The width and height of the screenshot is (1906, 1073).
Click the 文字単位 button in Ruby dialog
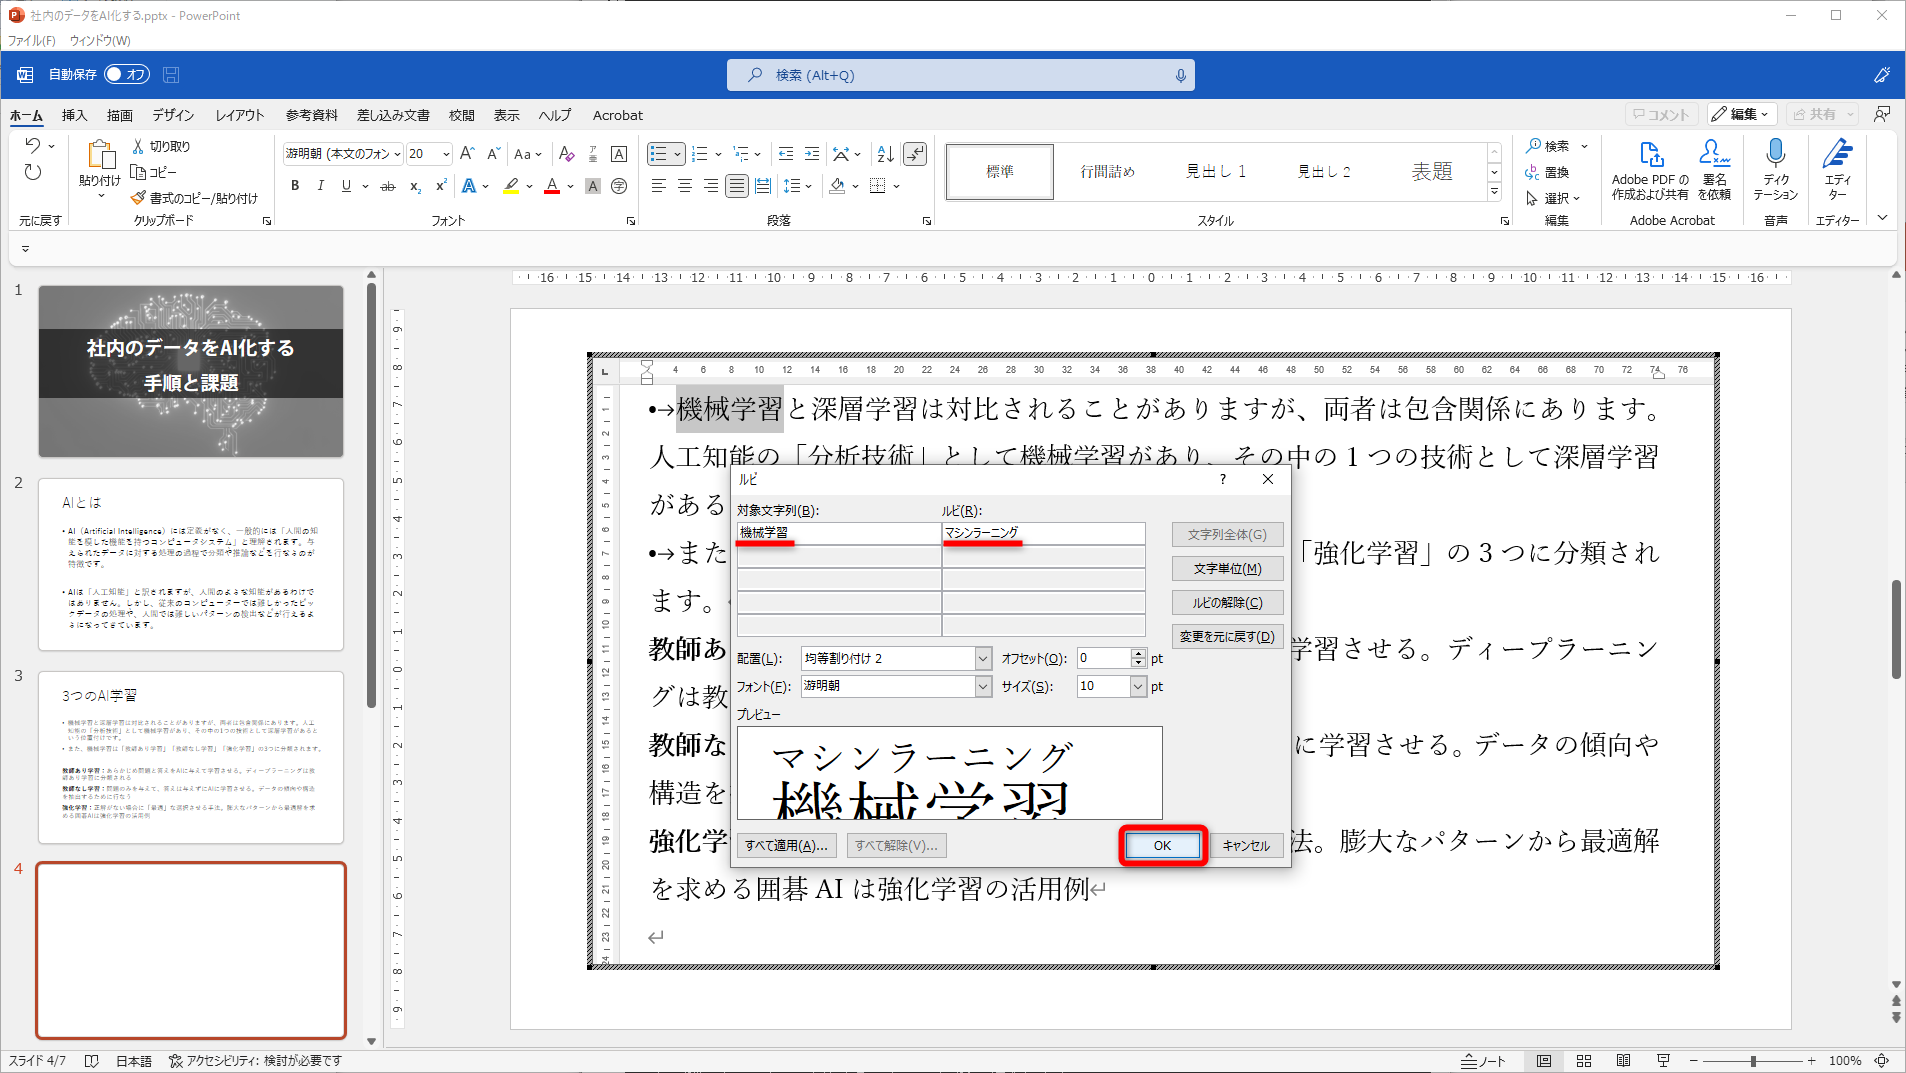coord(1227,568)
